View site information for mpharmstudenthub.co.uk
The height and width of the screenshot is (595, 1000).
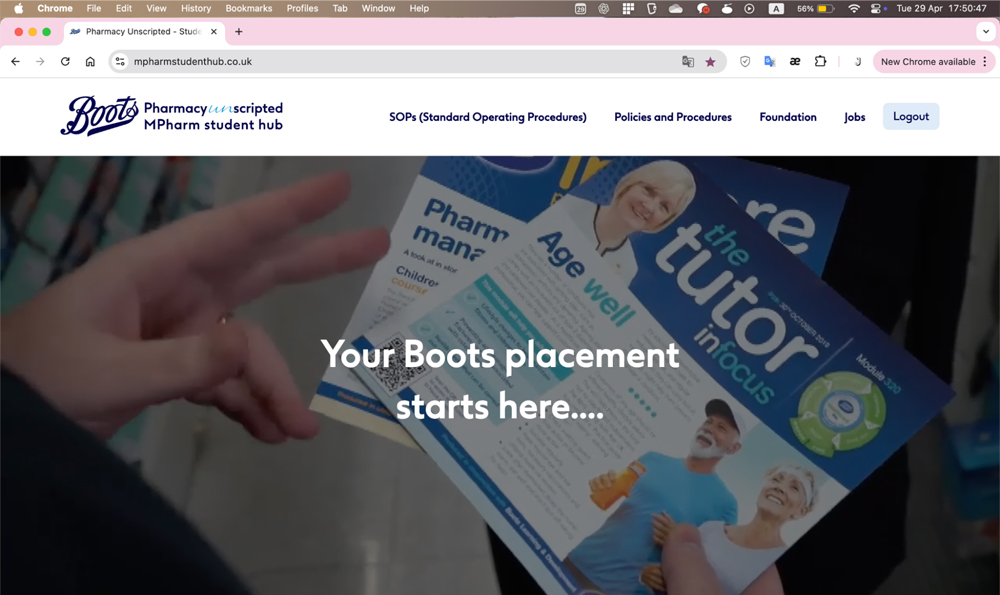point(120,62)
